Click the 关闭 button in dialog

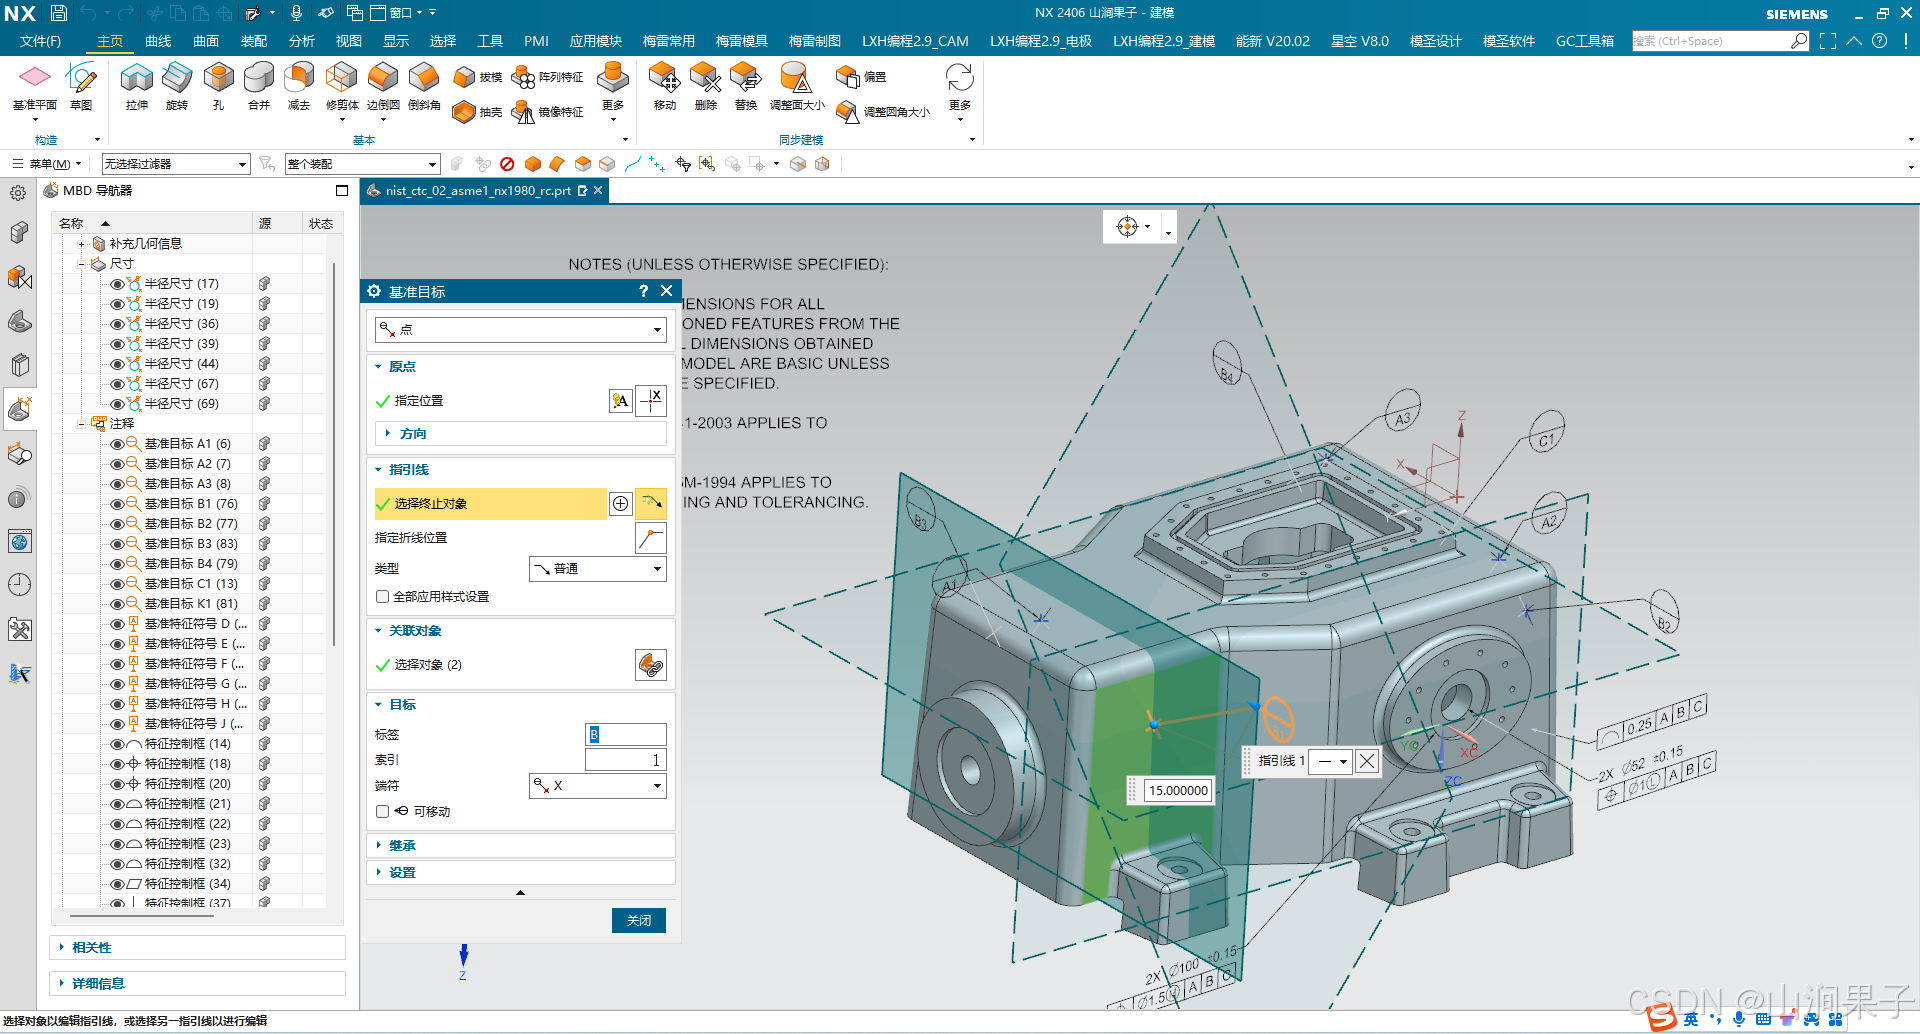coord(639,921)
